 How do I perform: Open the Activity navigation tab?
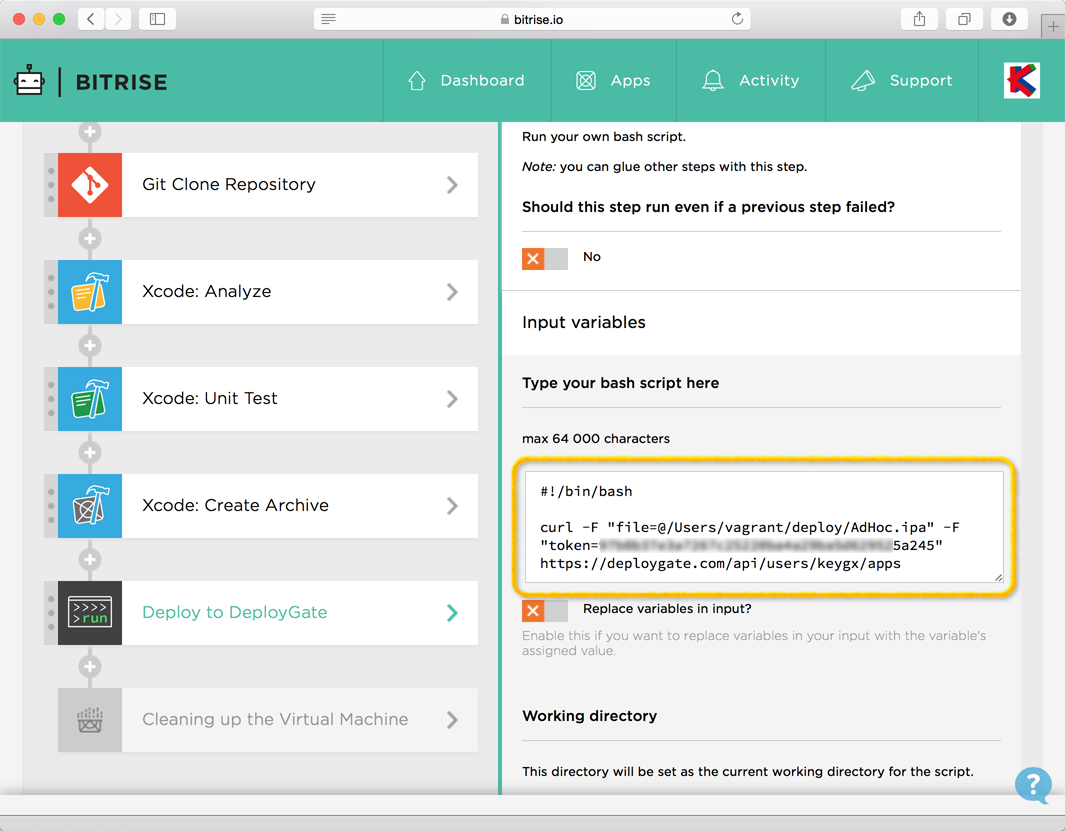click(751, 81)
